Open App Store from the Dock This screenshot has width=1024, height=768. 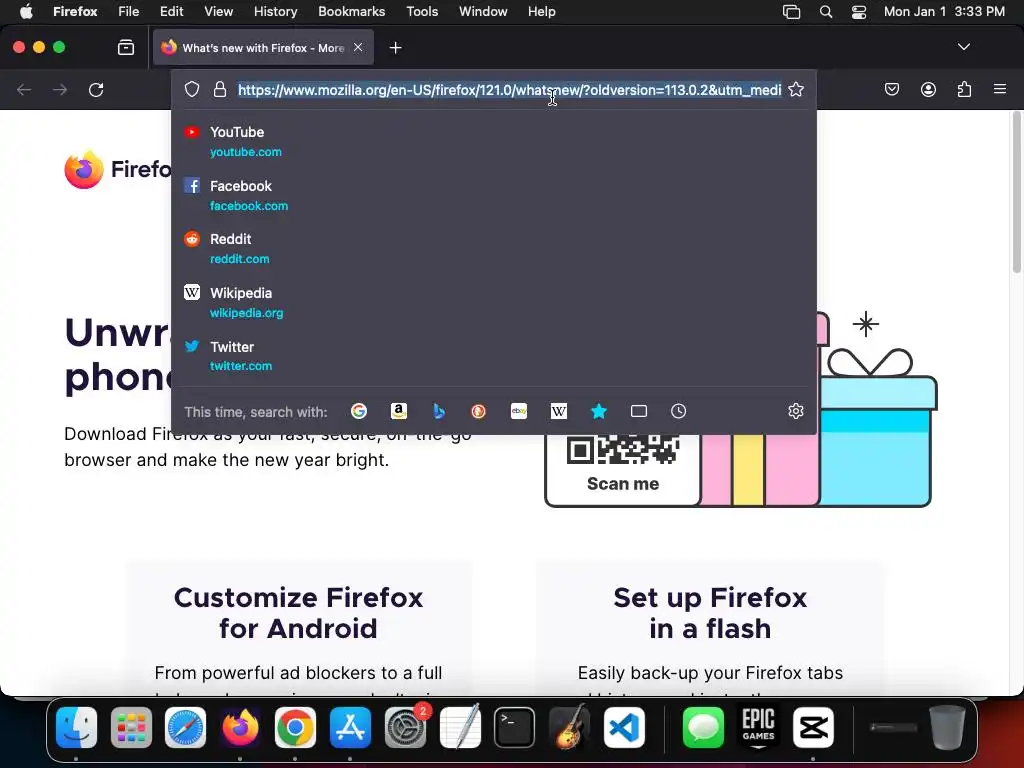pyautogui.click(x=350, y=727)
